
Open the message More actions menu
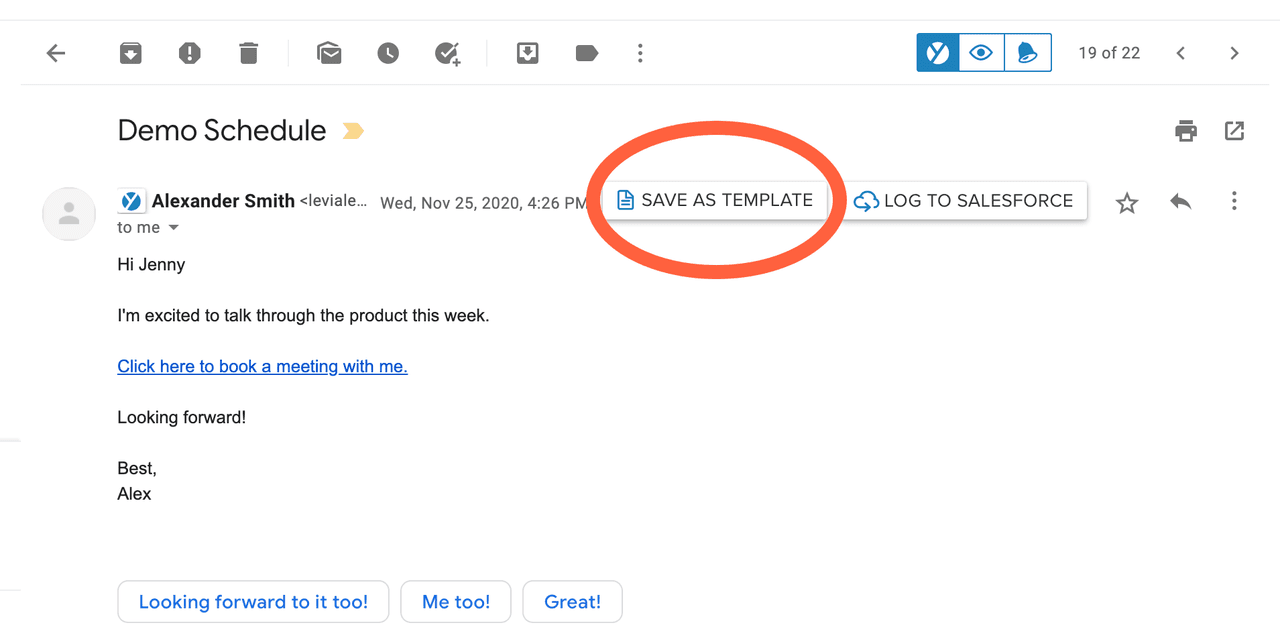1234,201
